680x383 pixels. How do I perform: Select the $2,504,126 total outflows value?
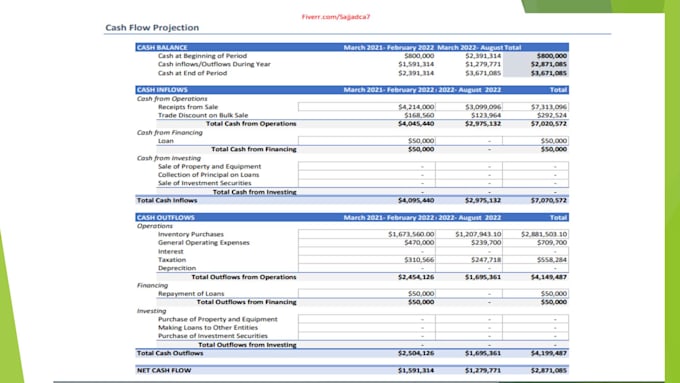coord(416,353)
